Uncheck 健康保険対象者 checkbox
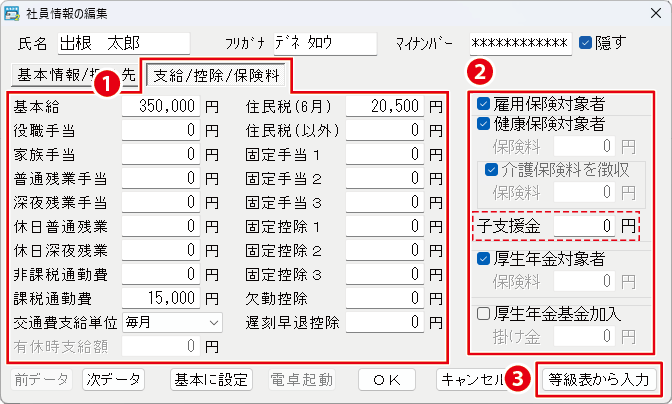 coord(484,125)
